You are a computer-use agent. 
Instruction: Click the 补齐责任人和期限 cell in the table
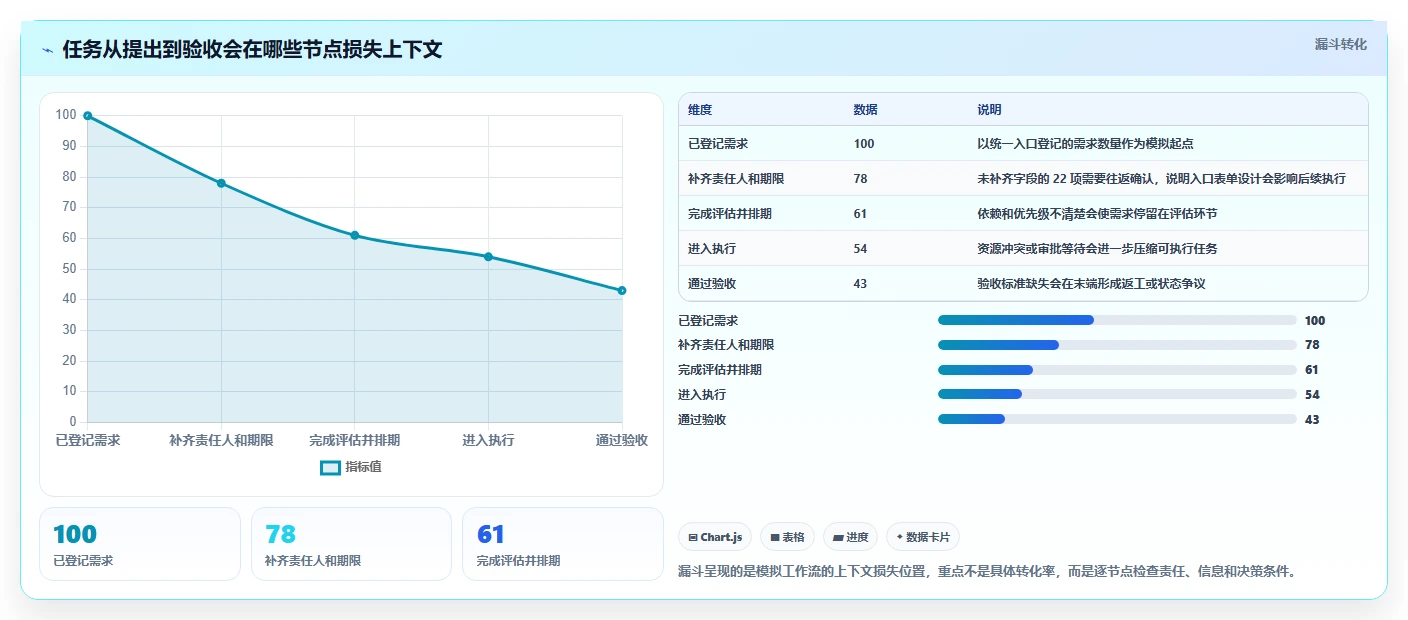pos(736,179)
